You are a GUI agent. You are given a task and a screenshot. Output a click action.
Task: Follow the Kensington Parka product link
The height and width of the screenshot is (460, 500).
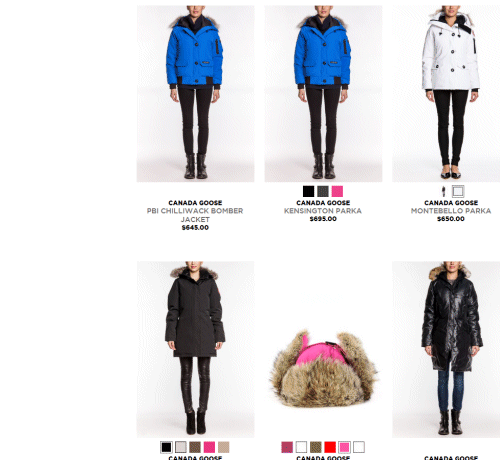323,211
